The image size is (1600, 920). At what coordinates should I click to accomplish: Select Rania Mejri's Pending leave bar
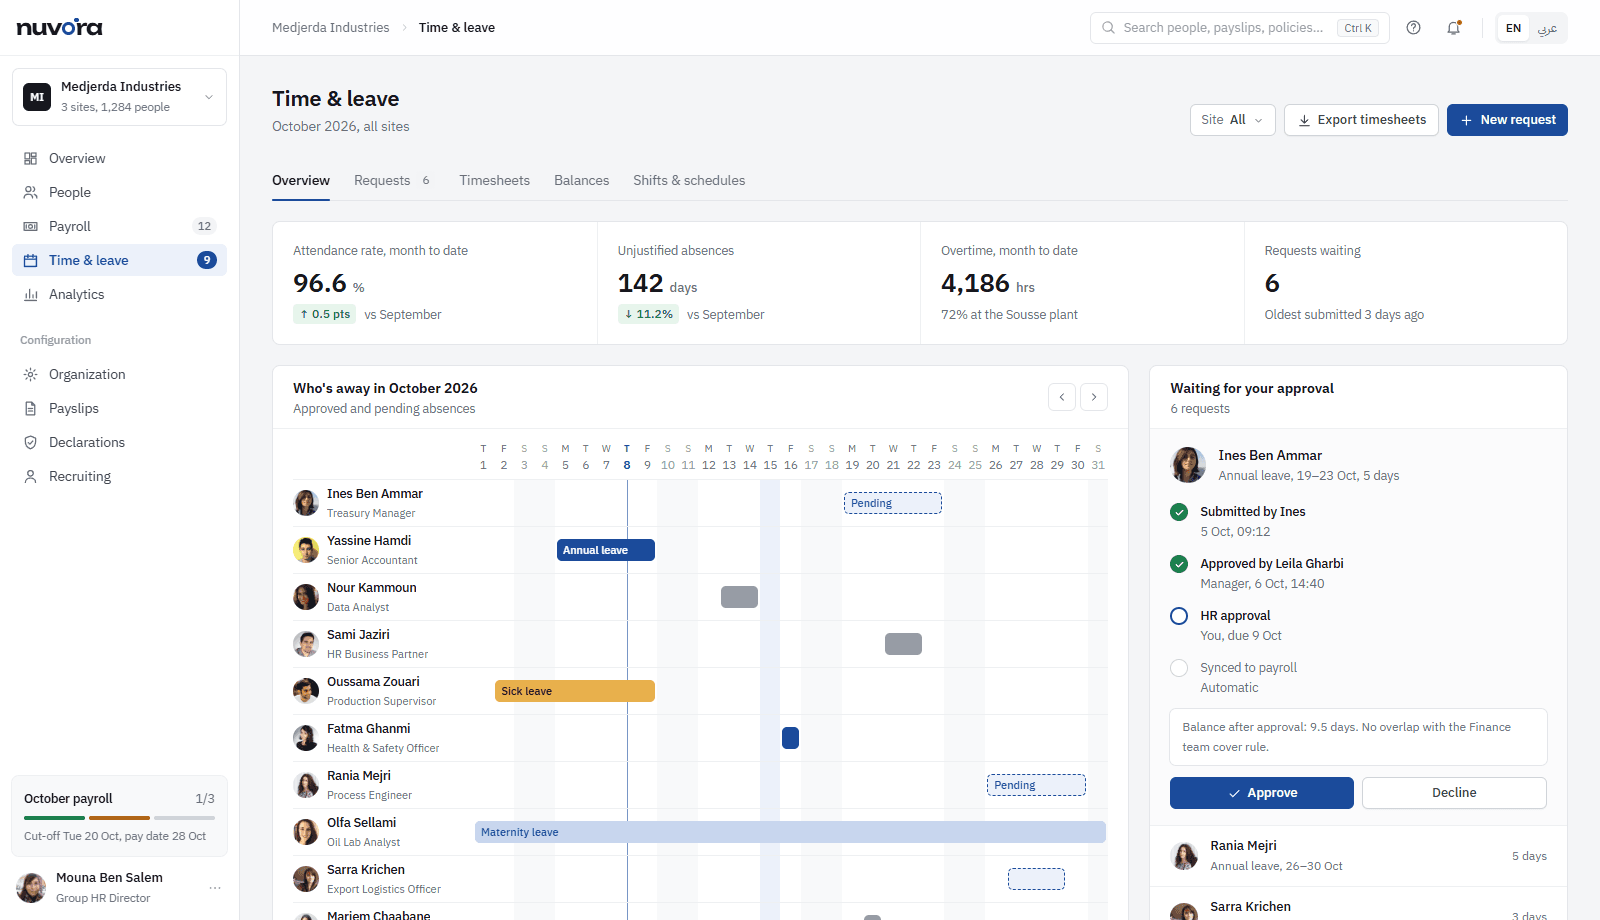[1036, 785]
